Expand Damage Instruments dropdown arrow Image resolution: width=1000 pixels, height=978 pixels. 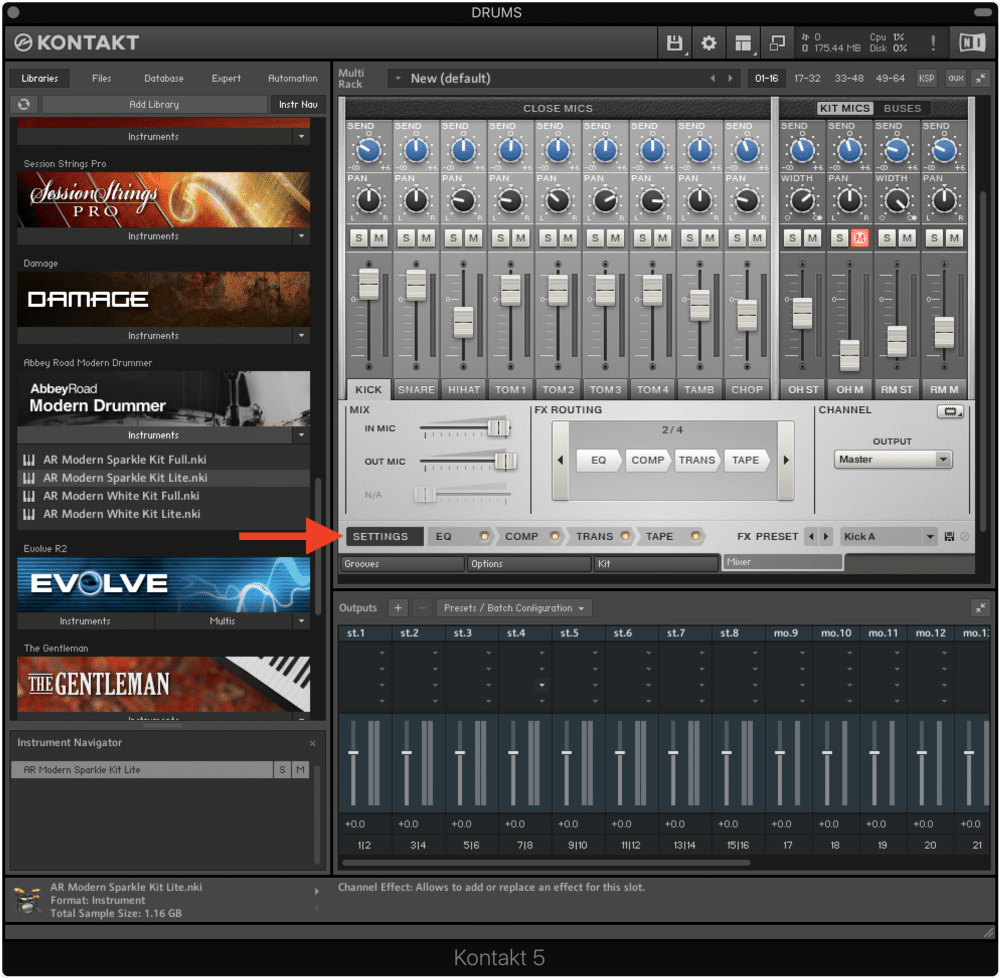[x=301, y=336]
